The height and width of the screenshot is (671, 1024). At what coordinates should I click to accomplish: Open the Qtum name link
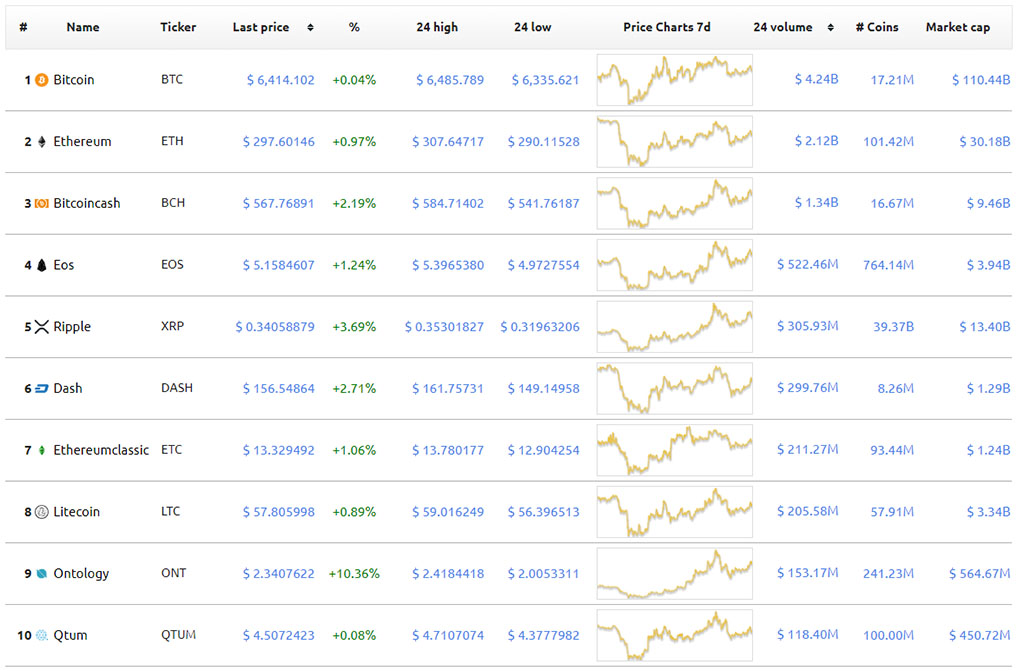(70, 635)
